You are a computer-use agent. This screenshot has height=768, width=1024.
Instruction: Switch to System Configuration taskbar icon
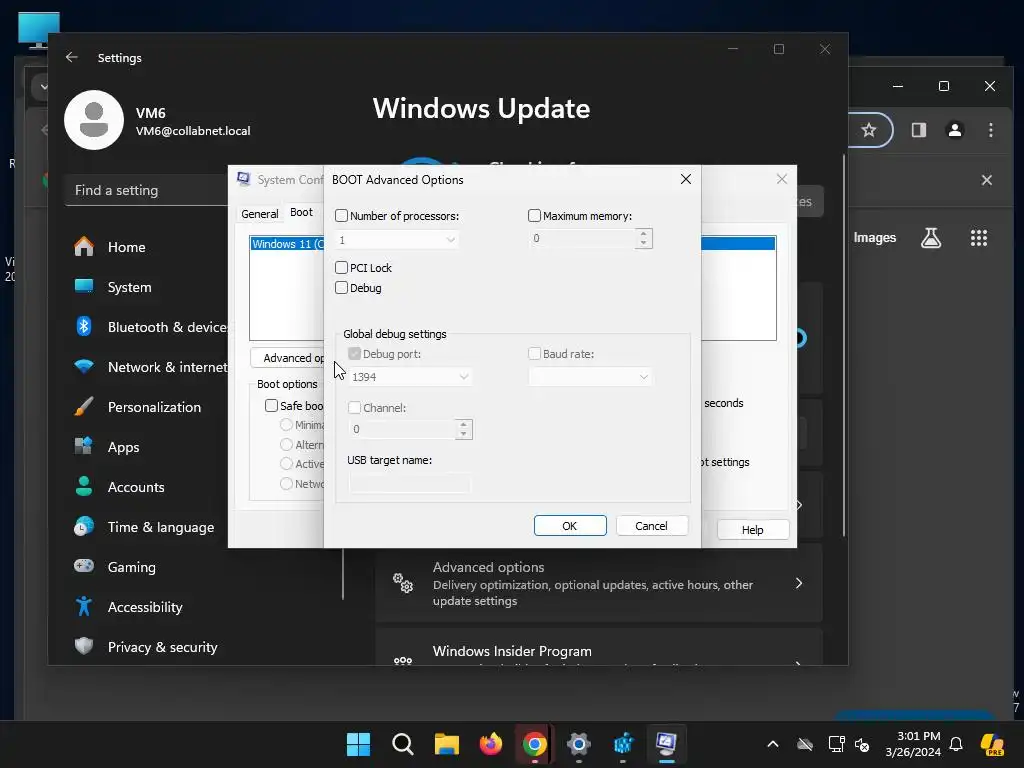pos(666,744)
